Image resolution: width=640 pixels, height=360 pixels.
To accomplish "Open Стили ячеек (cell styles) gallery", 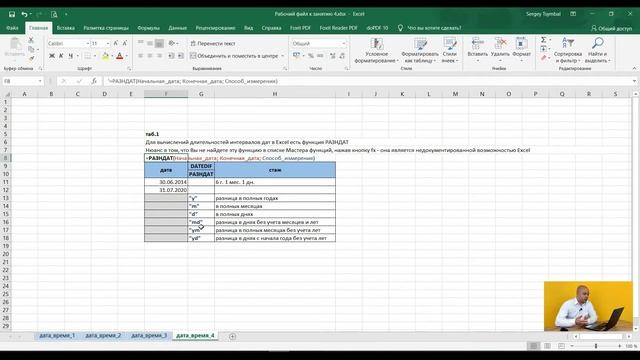I will (450, 51).
